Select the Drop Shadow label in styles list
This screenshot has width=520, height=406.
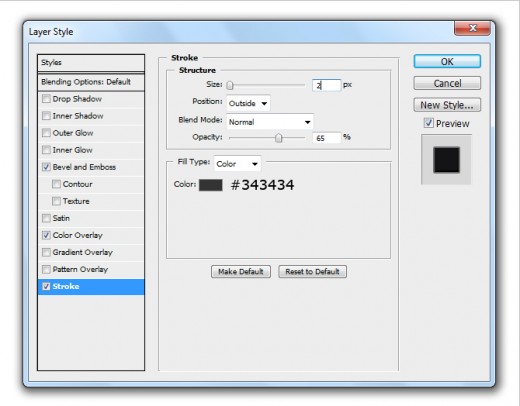pyautogui.click(x=77, y=99)
